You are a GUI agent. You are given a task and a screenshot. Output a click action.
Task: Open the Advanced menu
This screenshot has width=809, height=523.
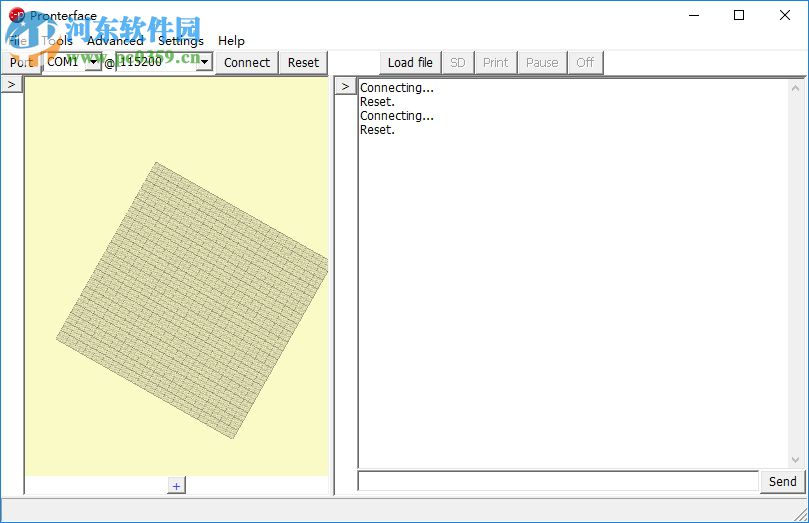click(x=115, y=41)
